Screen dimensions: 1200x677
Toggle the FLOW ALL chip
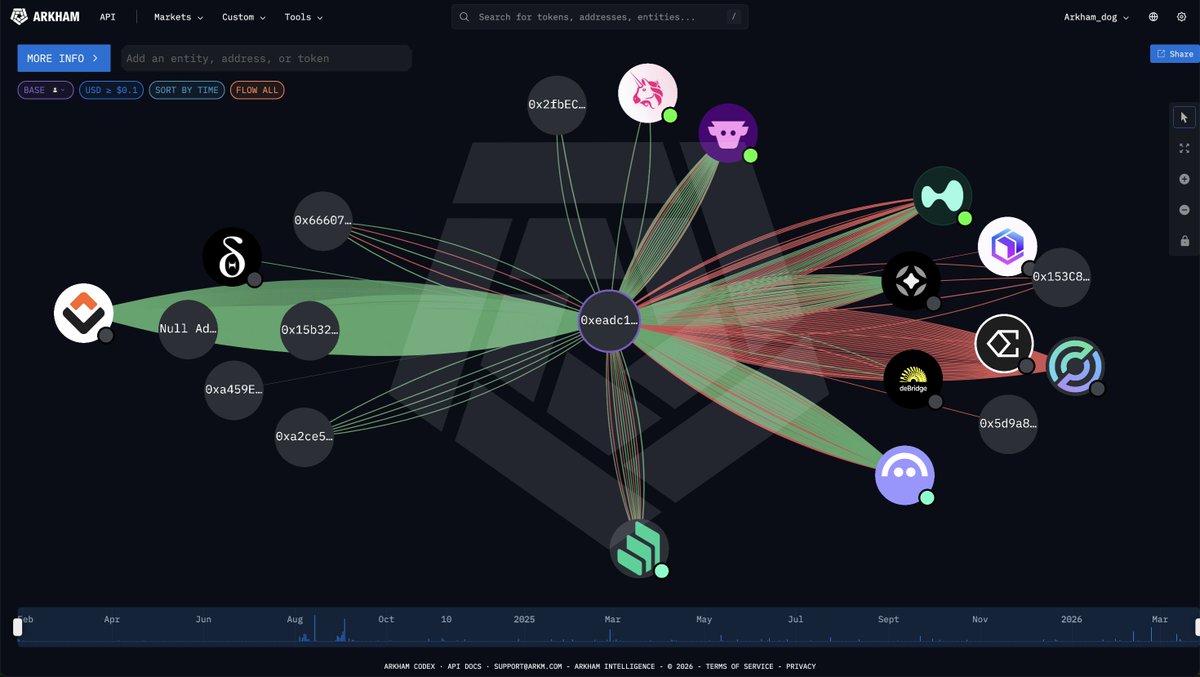click(258, 90)
